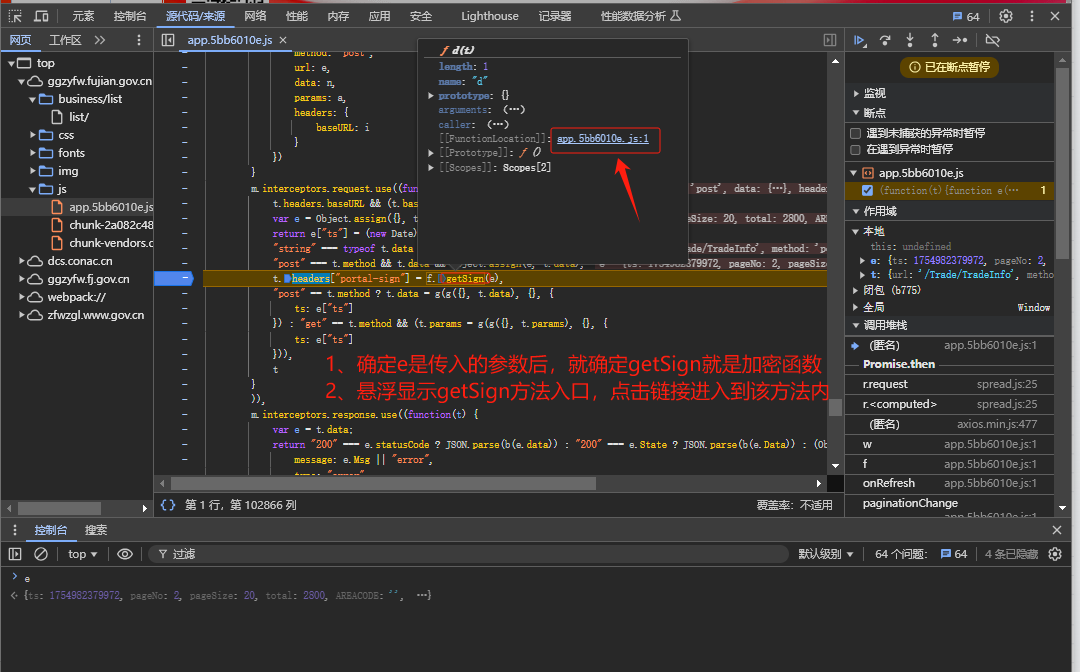The width and height of the screenshot is (1080, 672).
Task: Disable the function(t) breakpoint checkbox
Action: click(x=867, y=190)
